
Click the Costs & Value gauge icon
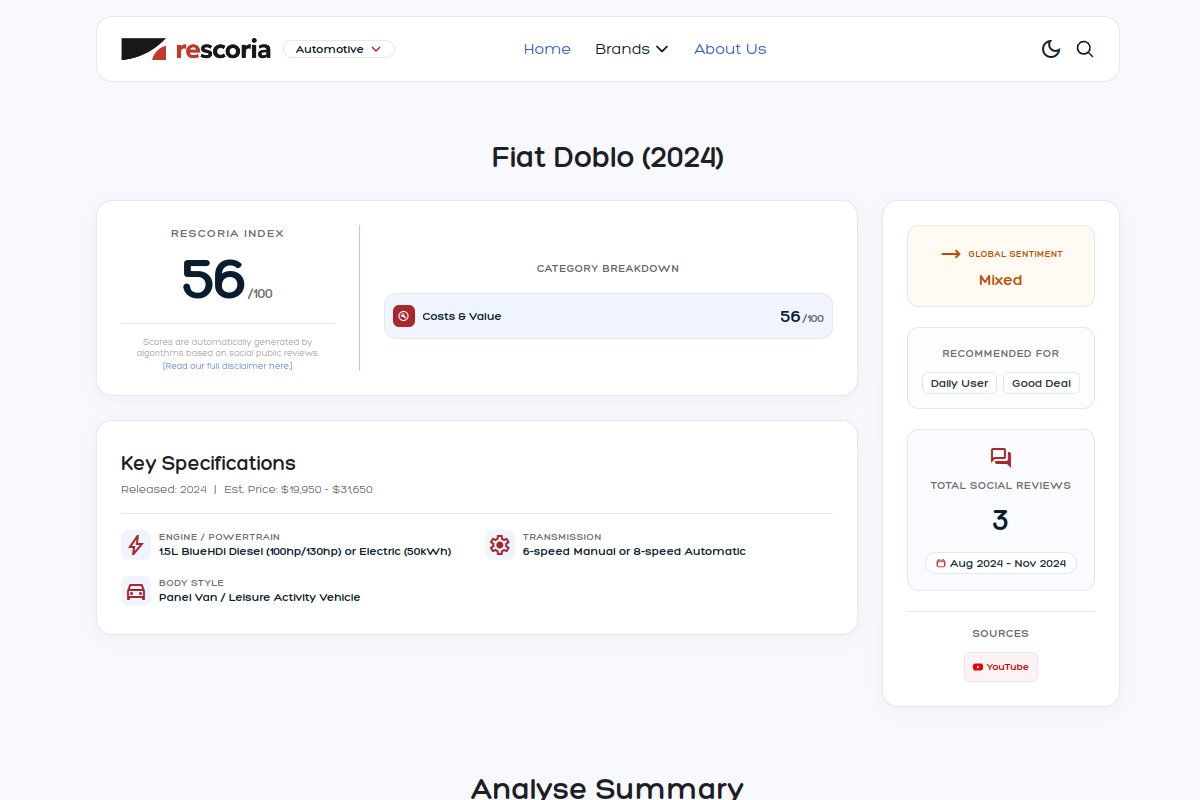[x=404, y=316]
